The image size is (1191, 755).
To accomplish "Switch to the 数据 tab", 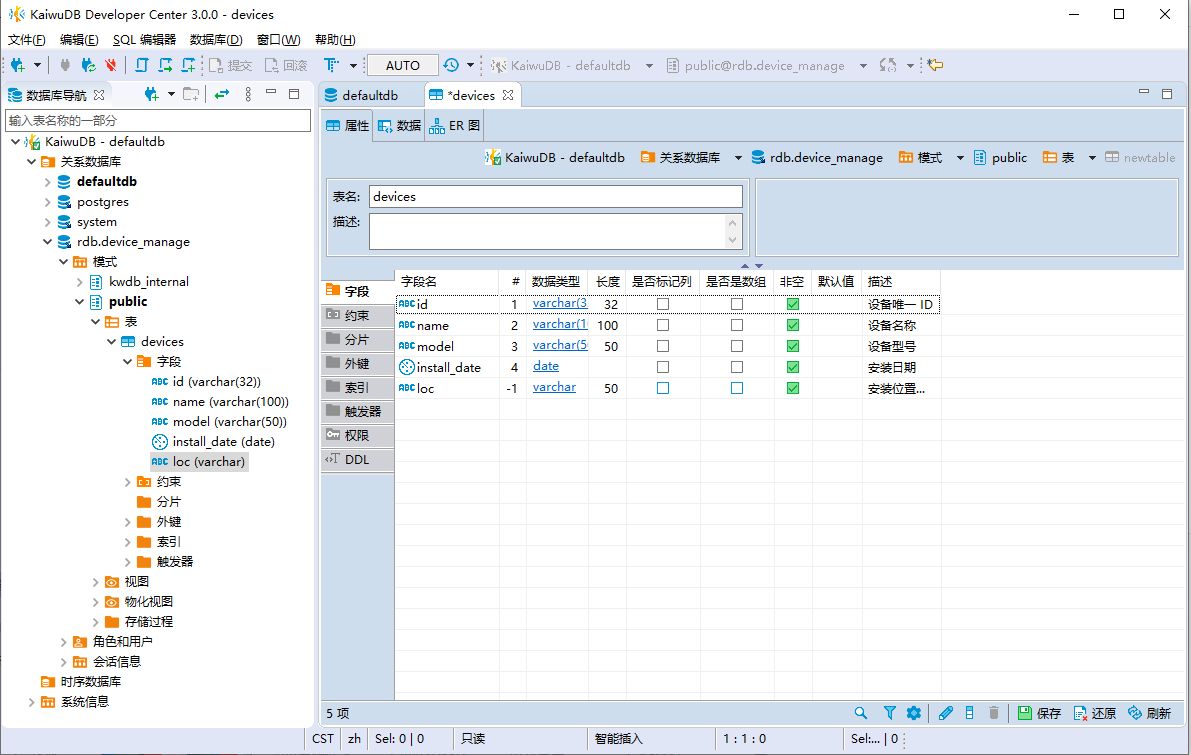I will [399, 125].
